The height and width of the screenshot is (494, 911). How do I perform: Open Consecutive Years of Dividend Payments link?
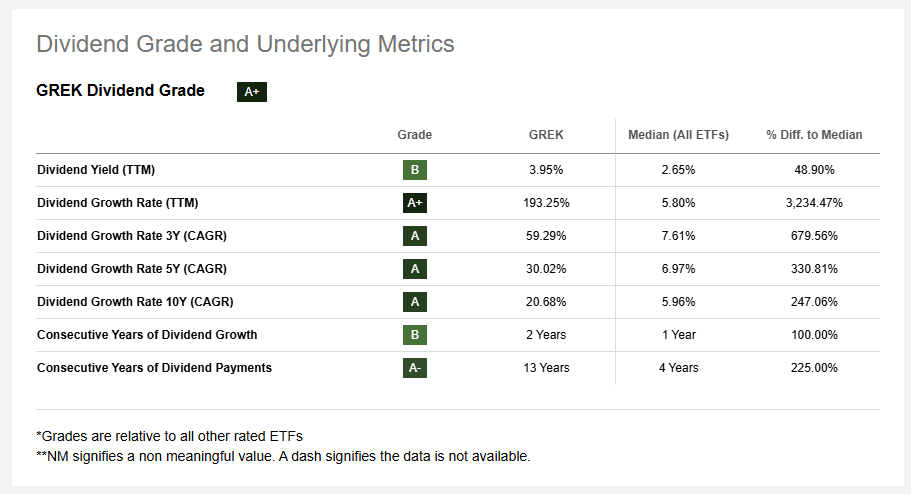click(154, 368)
